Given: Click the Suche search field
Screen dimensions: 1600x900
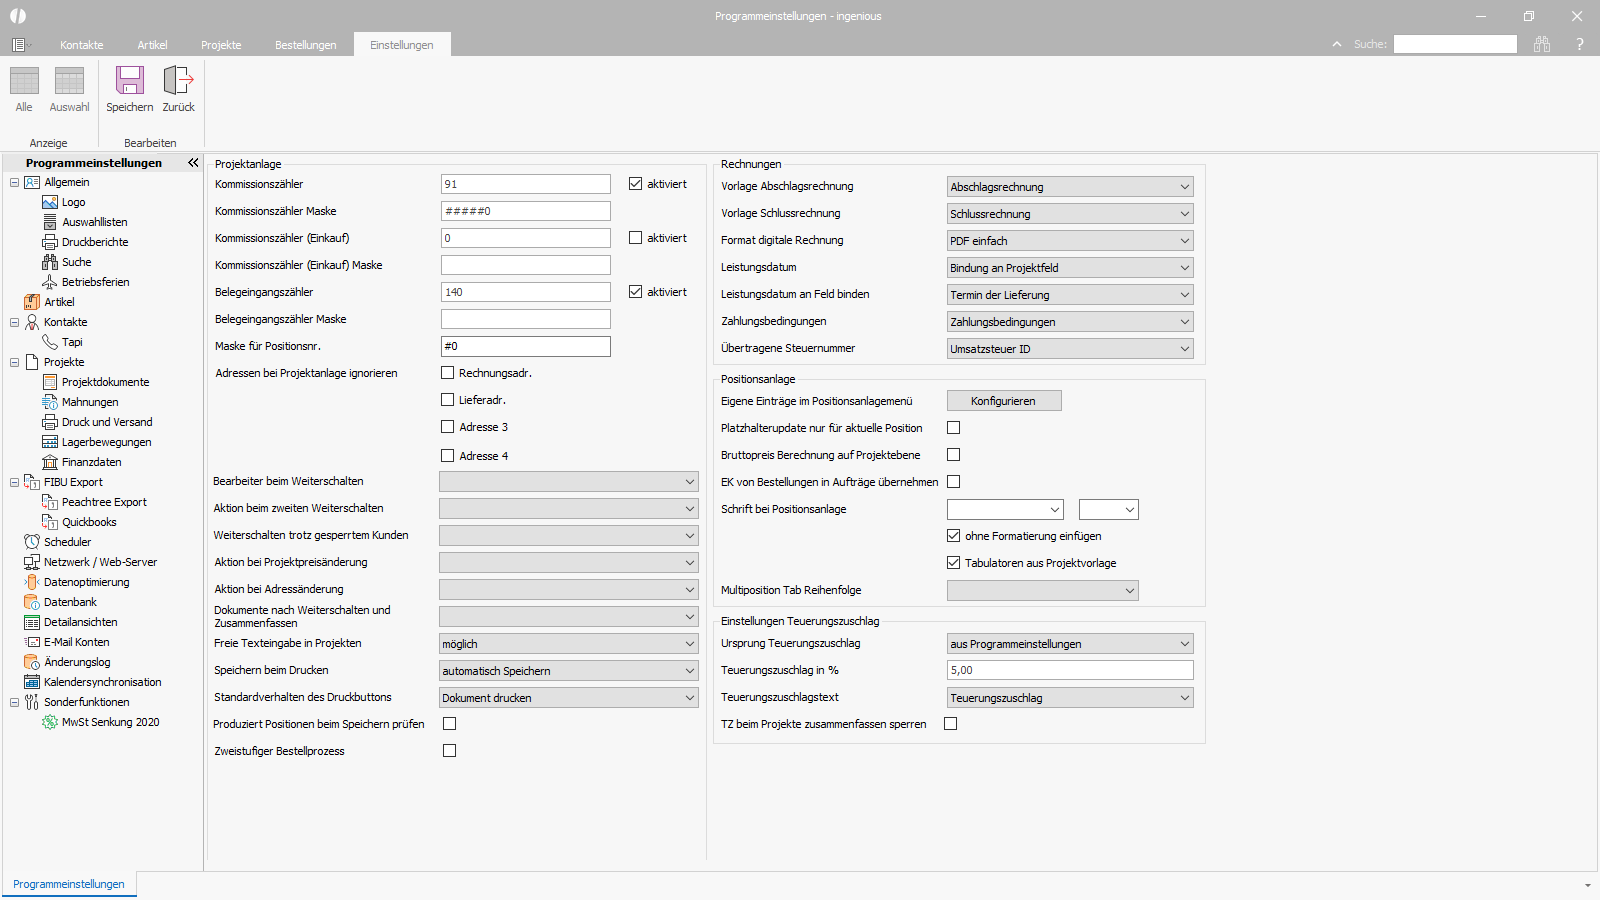Looking at the screenshot, I should (x=1455, y=44).
